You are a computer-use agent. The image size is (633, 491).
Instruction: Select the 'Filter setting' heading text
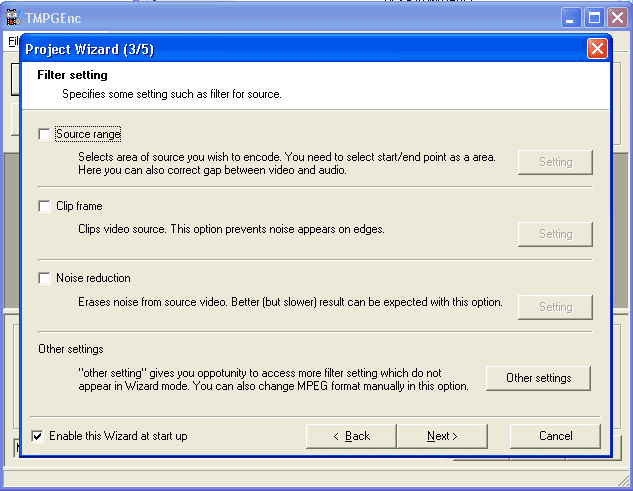point(73,75)
